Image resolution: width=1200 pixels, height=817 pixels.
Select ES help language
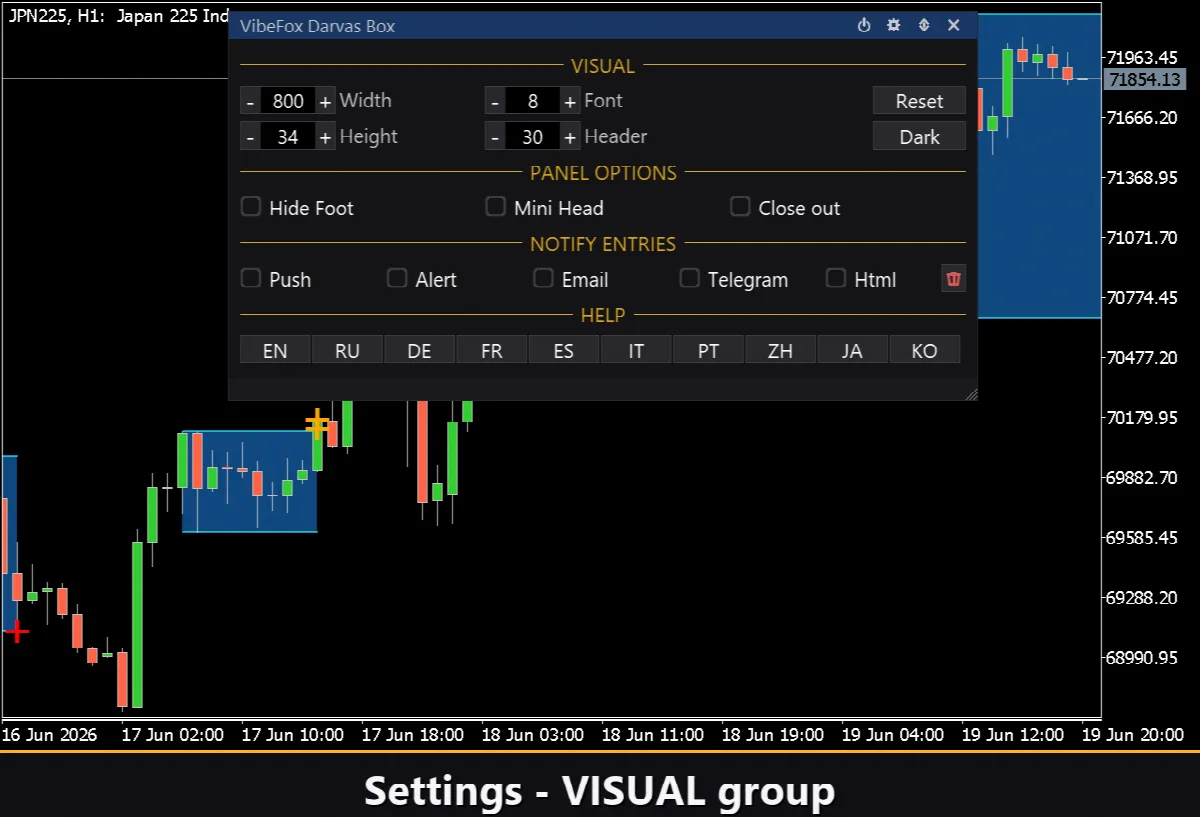tap(564, 350)
